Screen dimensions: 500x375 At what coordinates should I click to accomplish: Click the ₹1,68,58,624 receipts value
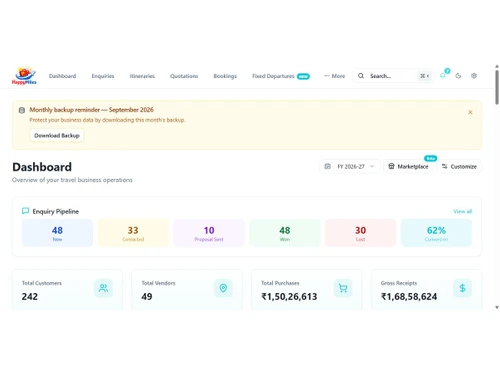coord(409,296)
